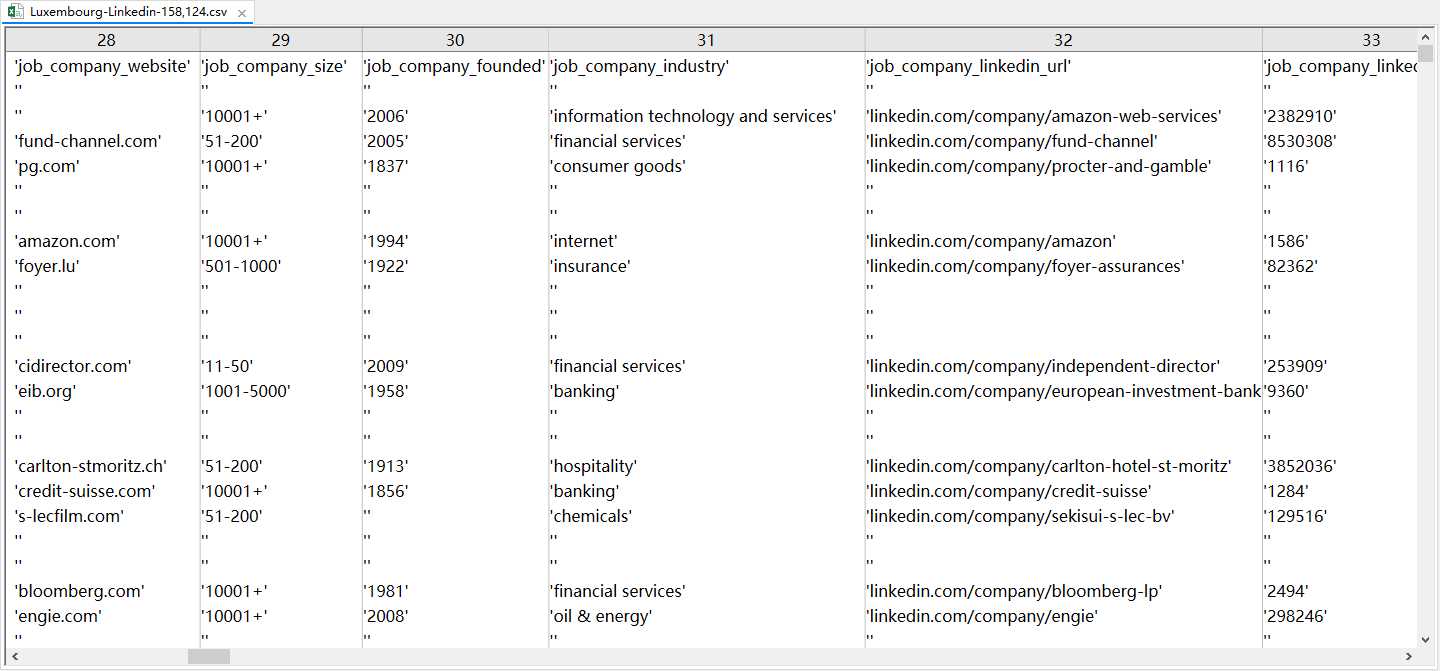1440x671 pixels.
Task: Click the vertical scrollbar up arrow
Action: pyautogui.click(x=1426, y=37)
